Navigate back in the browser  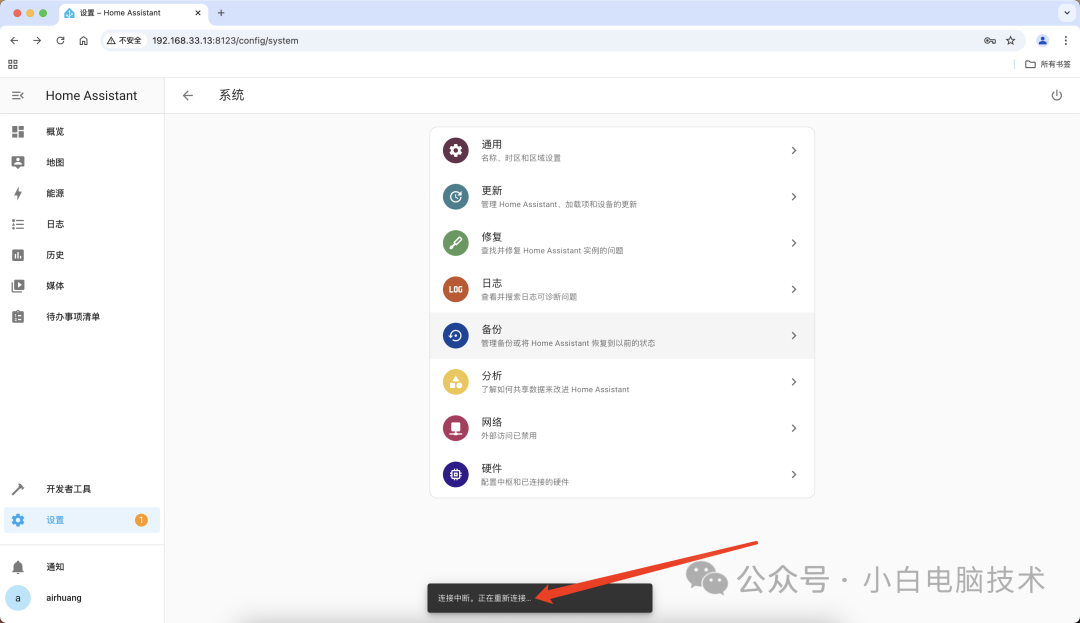[x=14, y=41]
